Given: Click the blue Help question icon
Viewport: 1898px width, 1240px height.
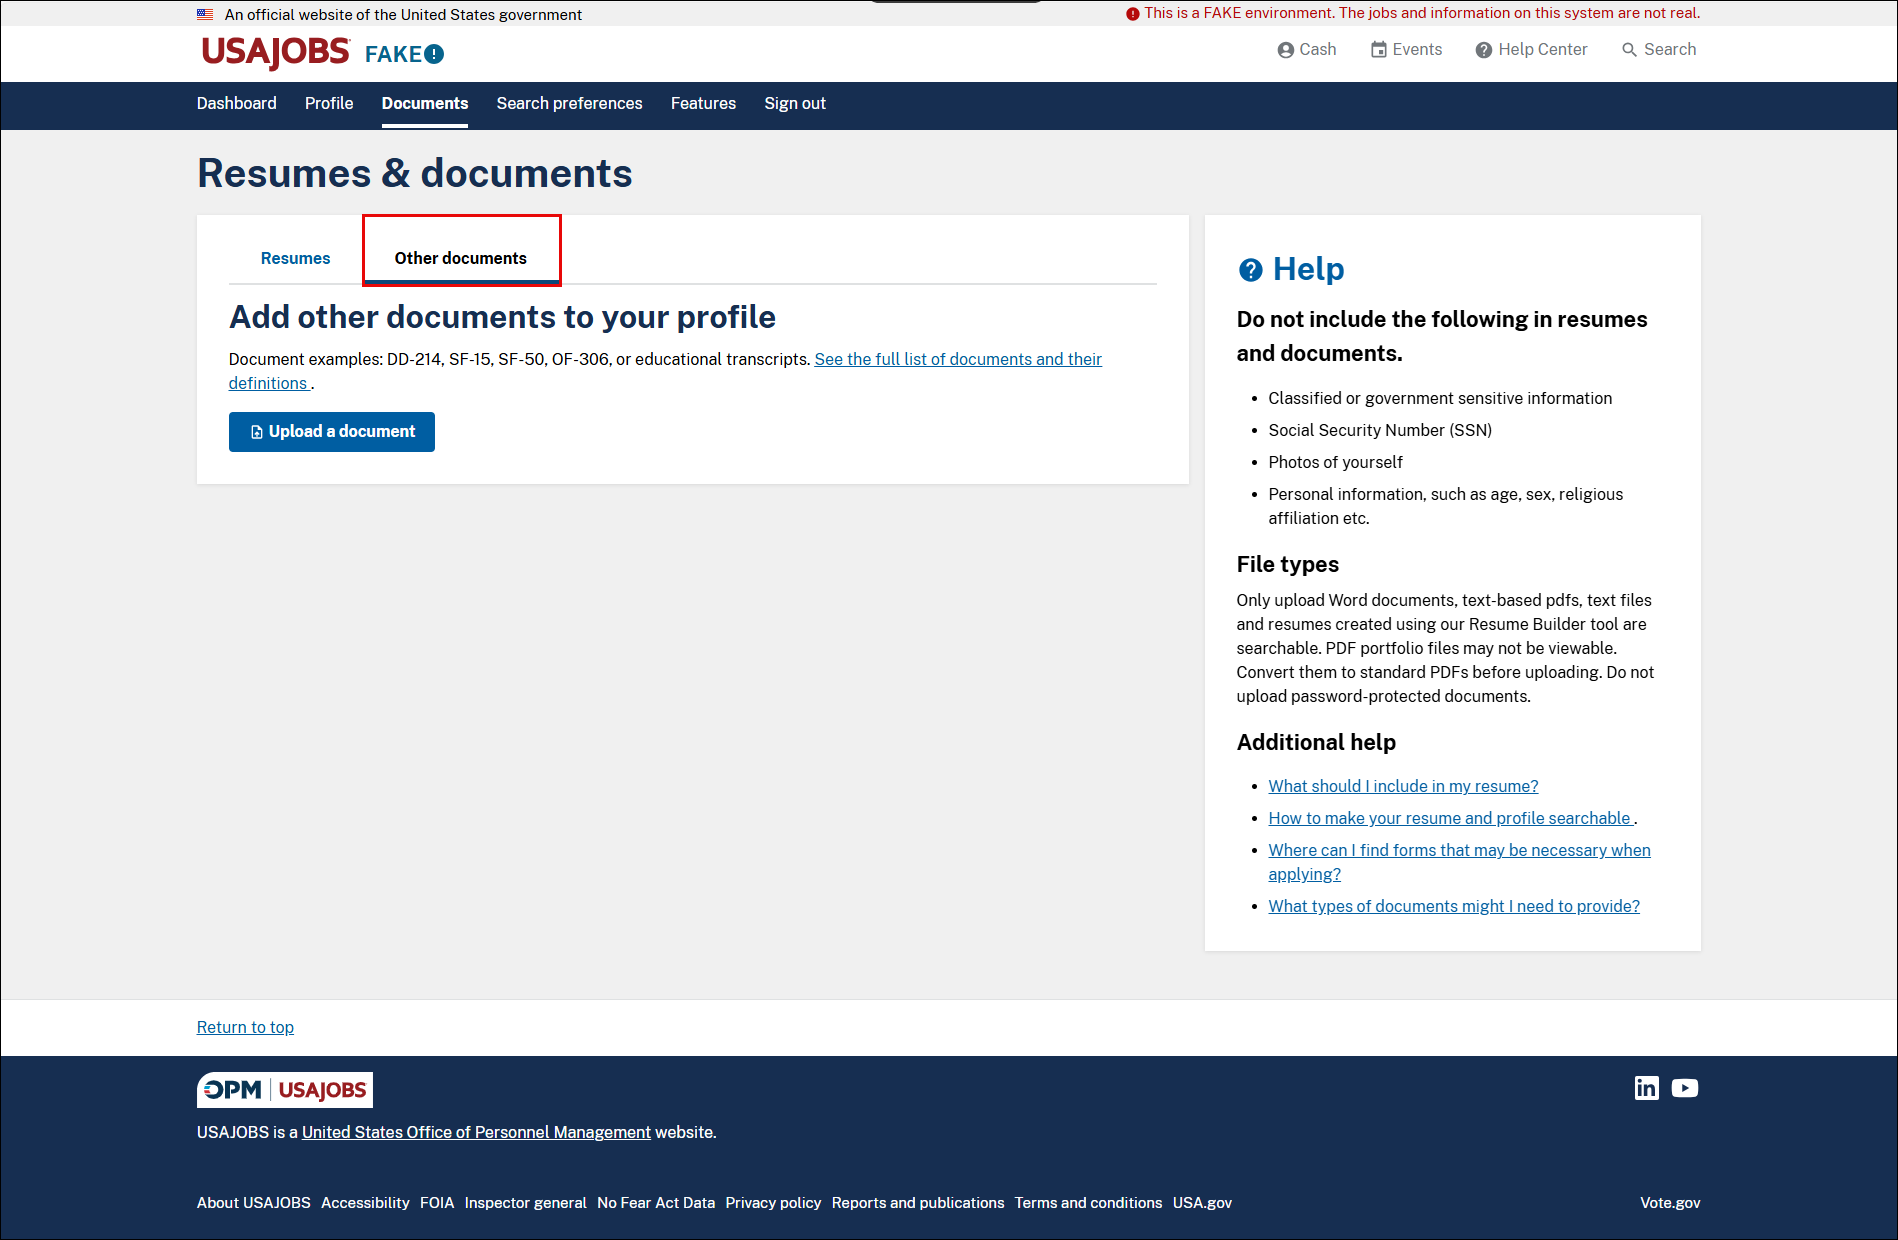Looking at the screenshot, I should point(1250,270).
